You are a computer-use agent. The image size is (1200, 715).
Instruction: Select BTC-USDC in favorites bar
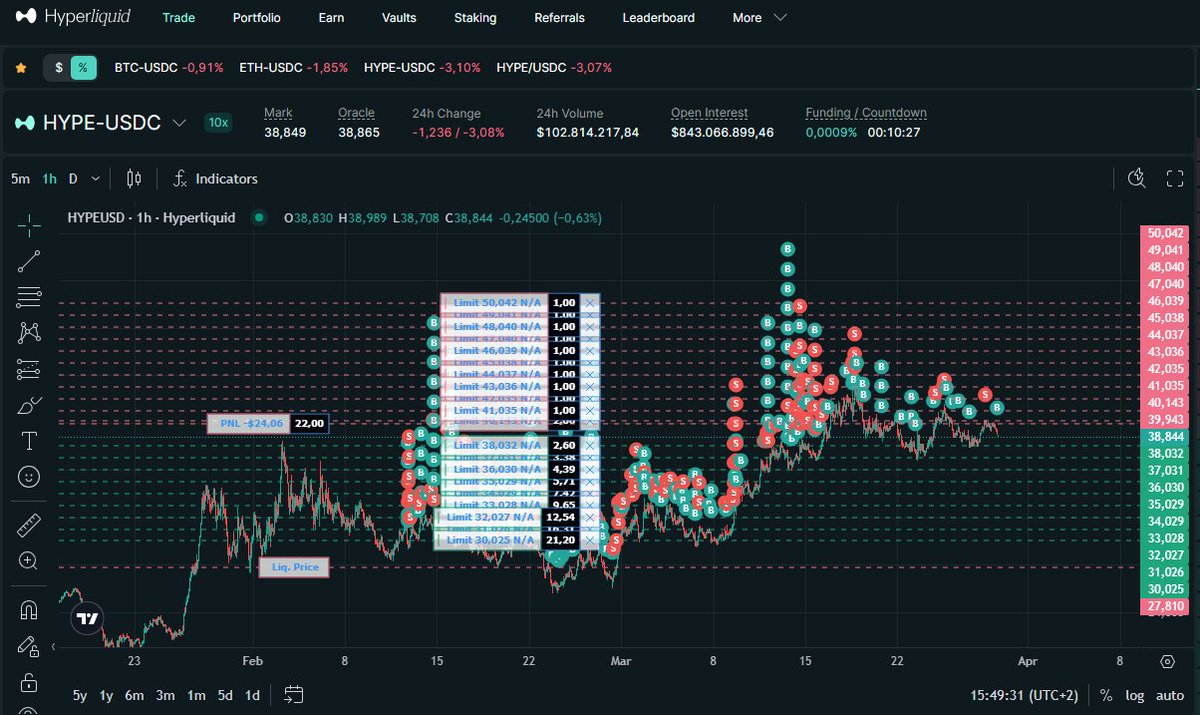(x=169, y=68)
